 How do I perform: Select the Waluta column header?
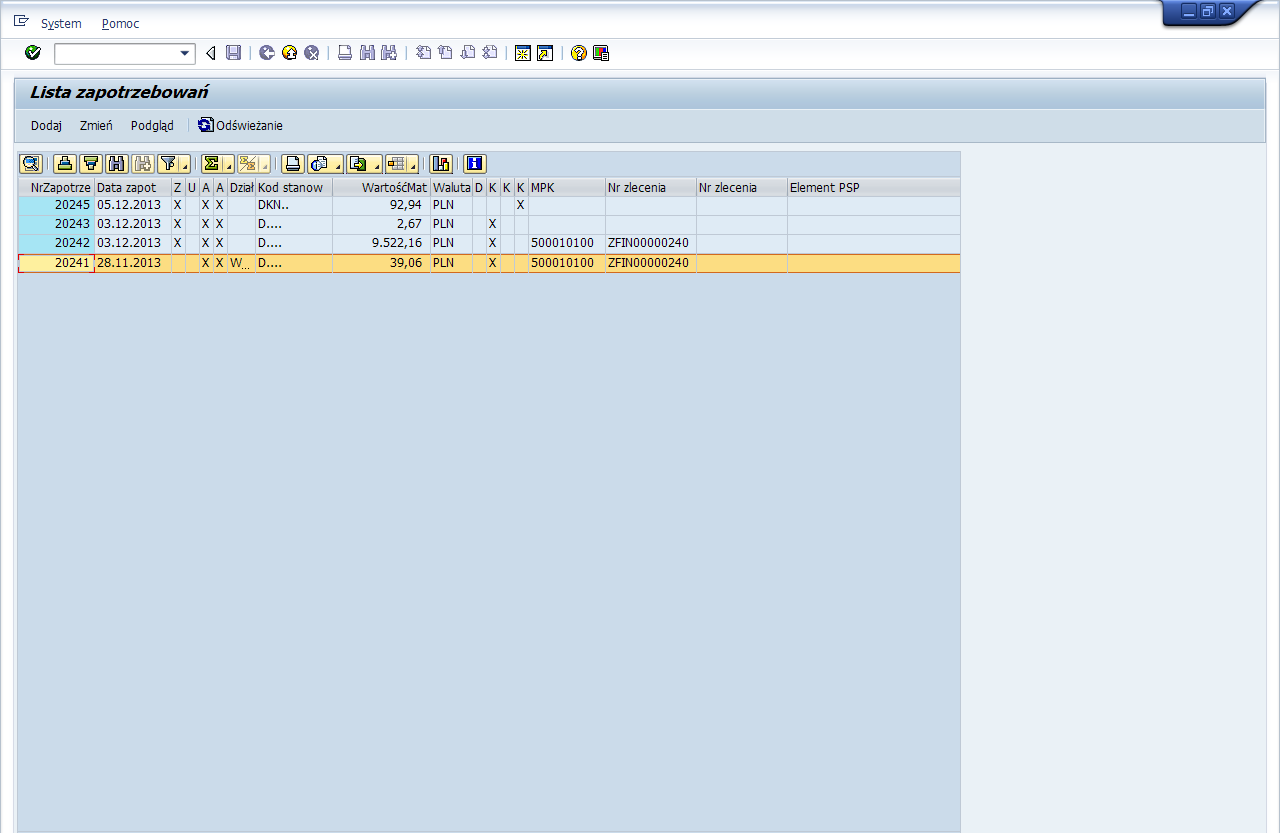click(451, 187)
